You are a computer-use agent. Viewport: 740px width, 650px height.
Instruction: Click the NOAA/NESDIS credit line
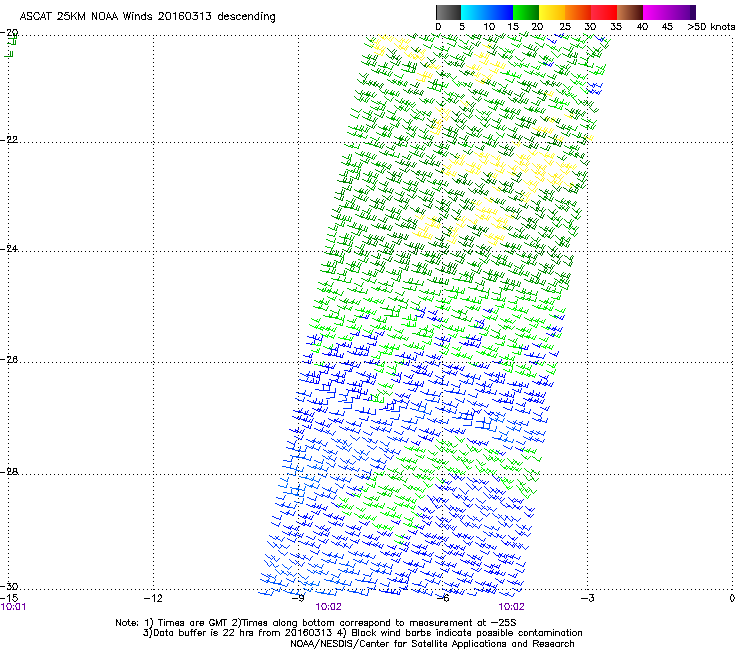pos(432,644)
